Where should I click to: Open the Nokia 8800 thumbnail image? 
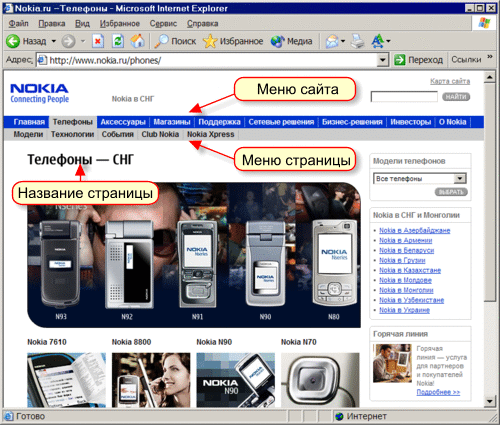click(x=151, y=380)
